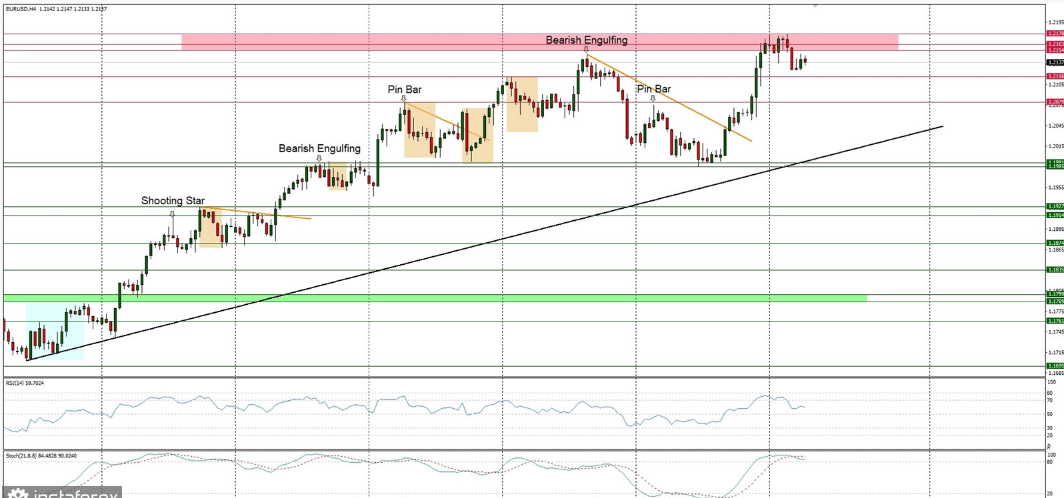The width and height of the screenshot is (1064, 498).
Task: Select the bright green support zone band
Action: click(400, 298)
